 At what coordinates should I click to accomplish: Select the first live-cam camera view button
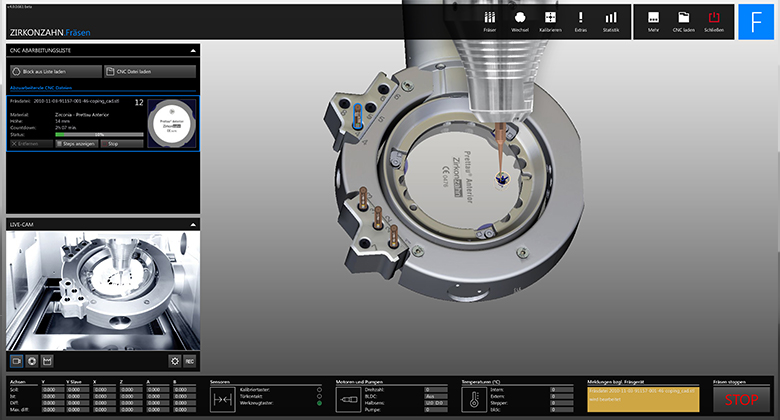click(x=17, y=360)
